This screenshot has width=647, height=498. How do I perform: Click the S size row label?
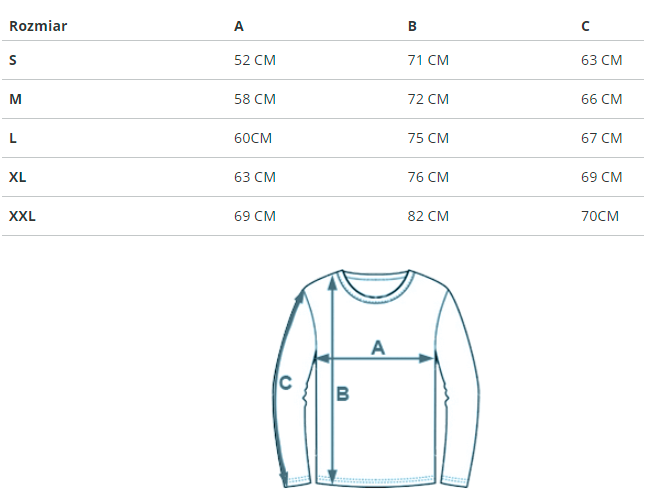tap(13, 60)
